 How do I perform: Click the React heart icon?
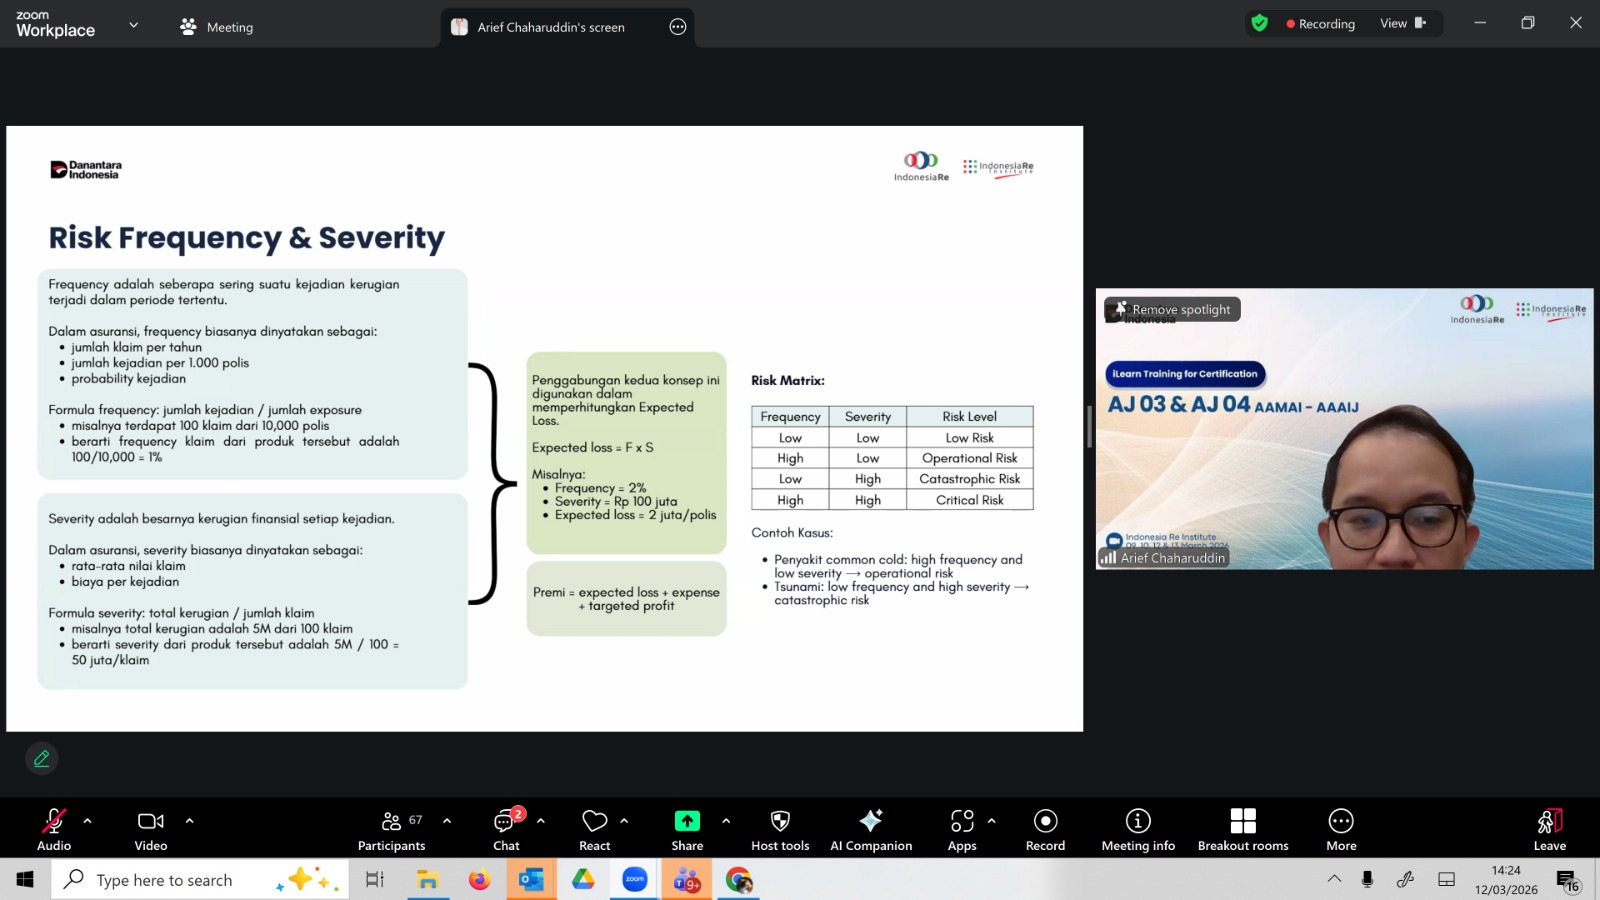pyautogui.click(x=595, y=829)
